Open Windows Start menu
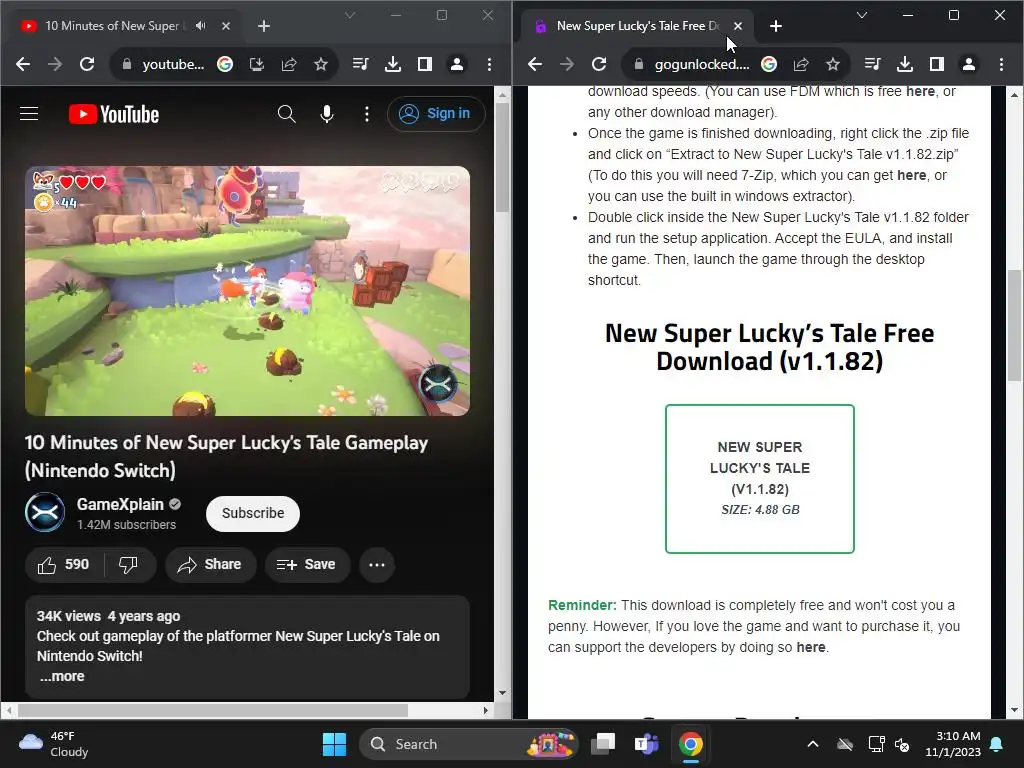1024x768 pixels. (x=334, y=744)
